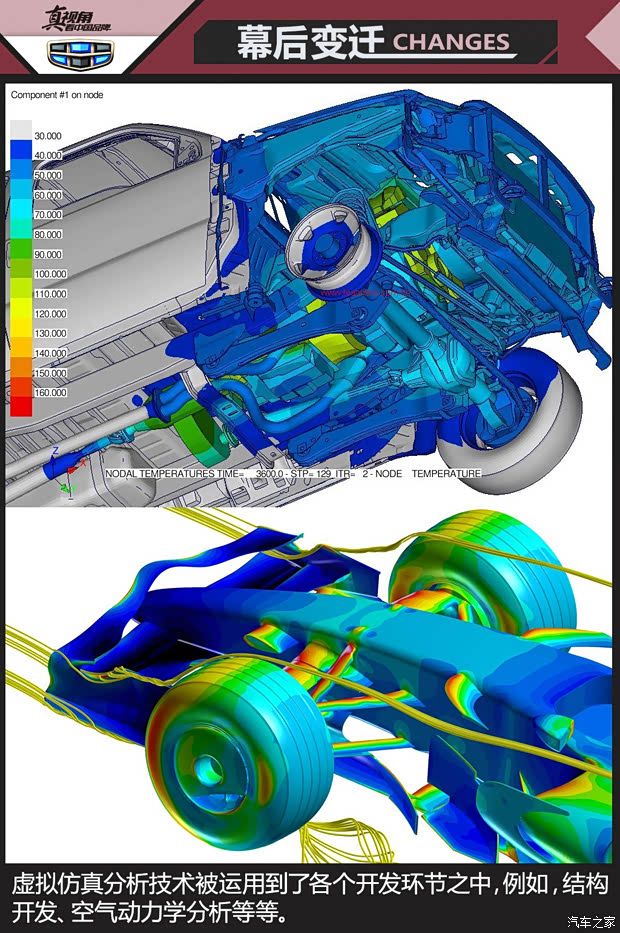This screenshot has height=933, width=620.
Task: Pick the green 90.000 legend color
Action: coord(20,249)
